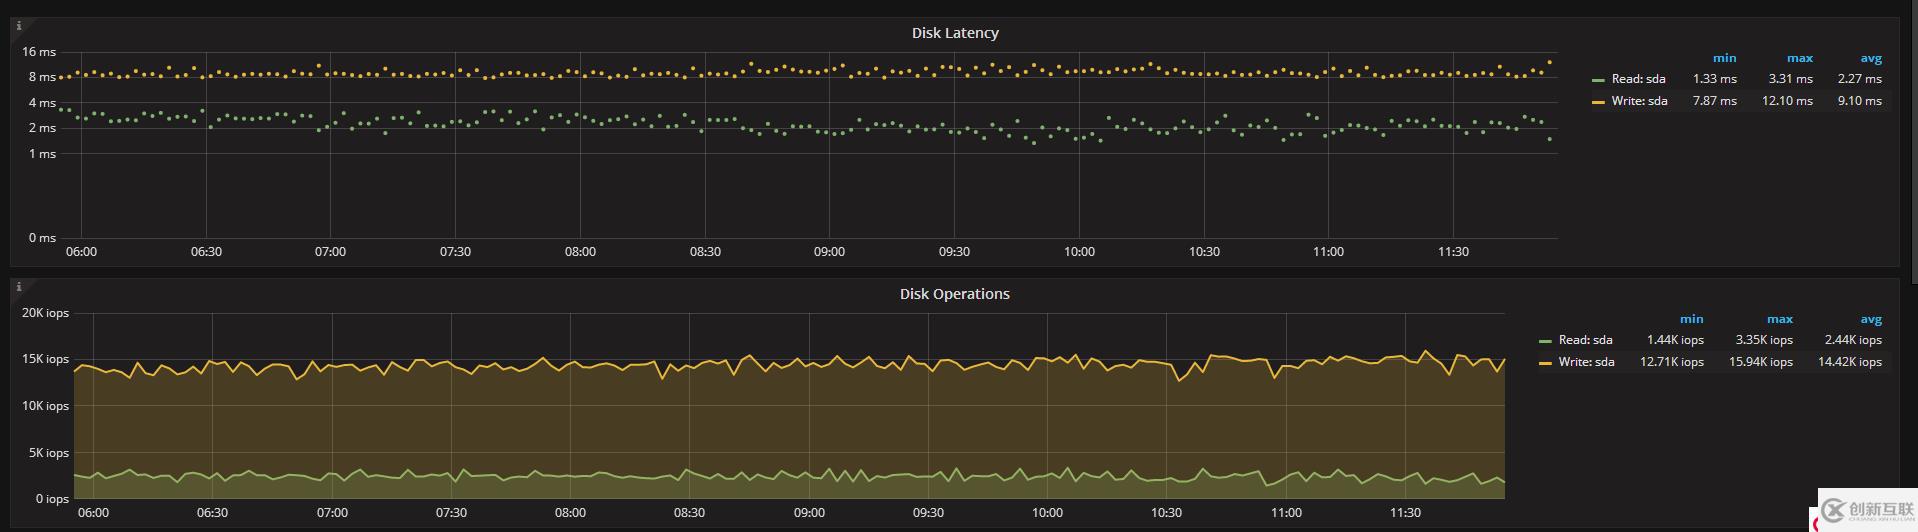The height and width of the screenshot is (532, 1918).
Task: Click the 11:30 time label in Disk Operations chart
Action: pyautogui.click(x=1405, y=513)
